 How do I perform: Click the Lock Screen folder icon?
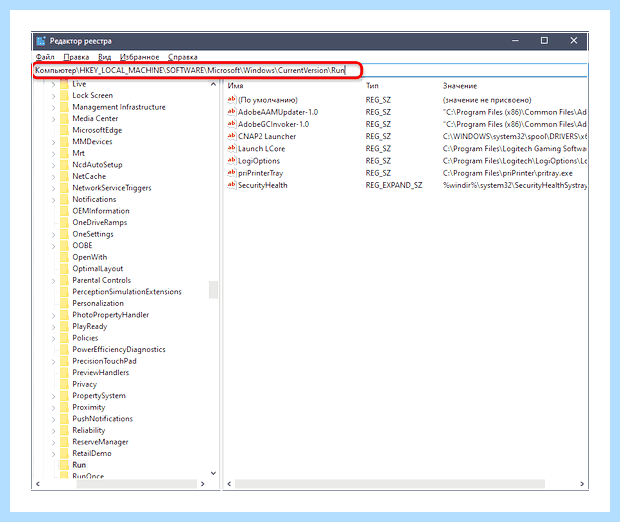pos(64,95)
